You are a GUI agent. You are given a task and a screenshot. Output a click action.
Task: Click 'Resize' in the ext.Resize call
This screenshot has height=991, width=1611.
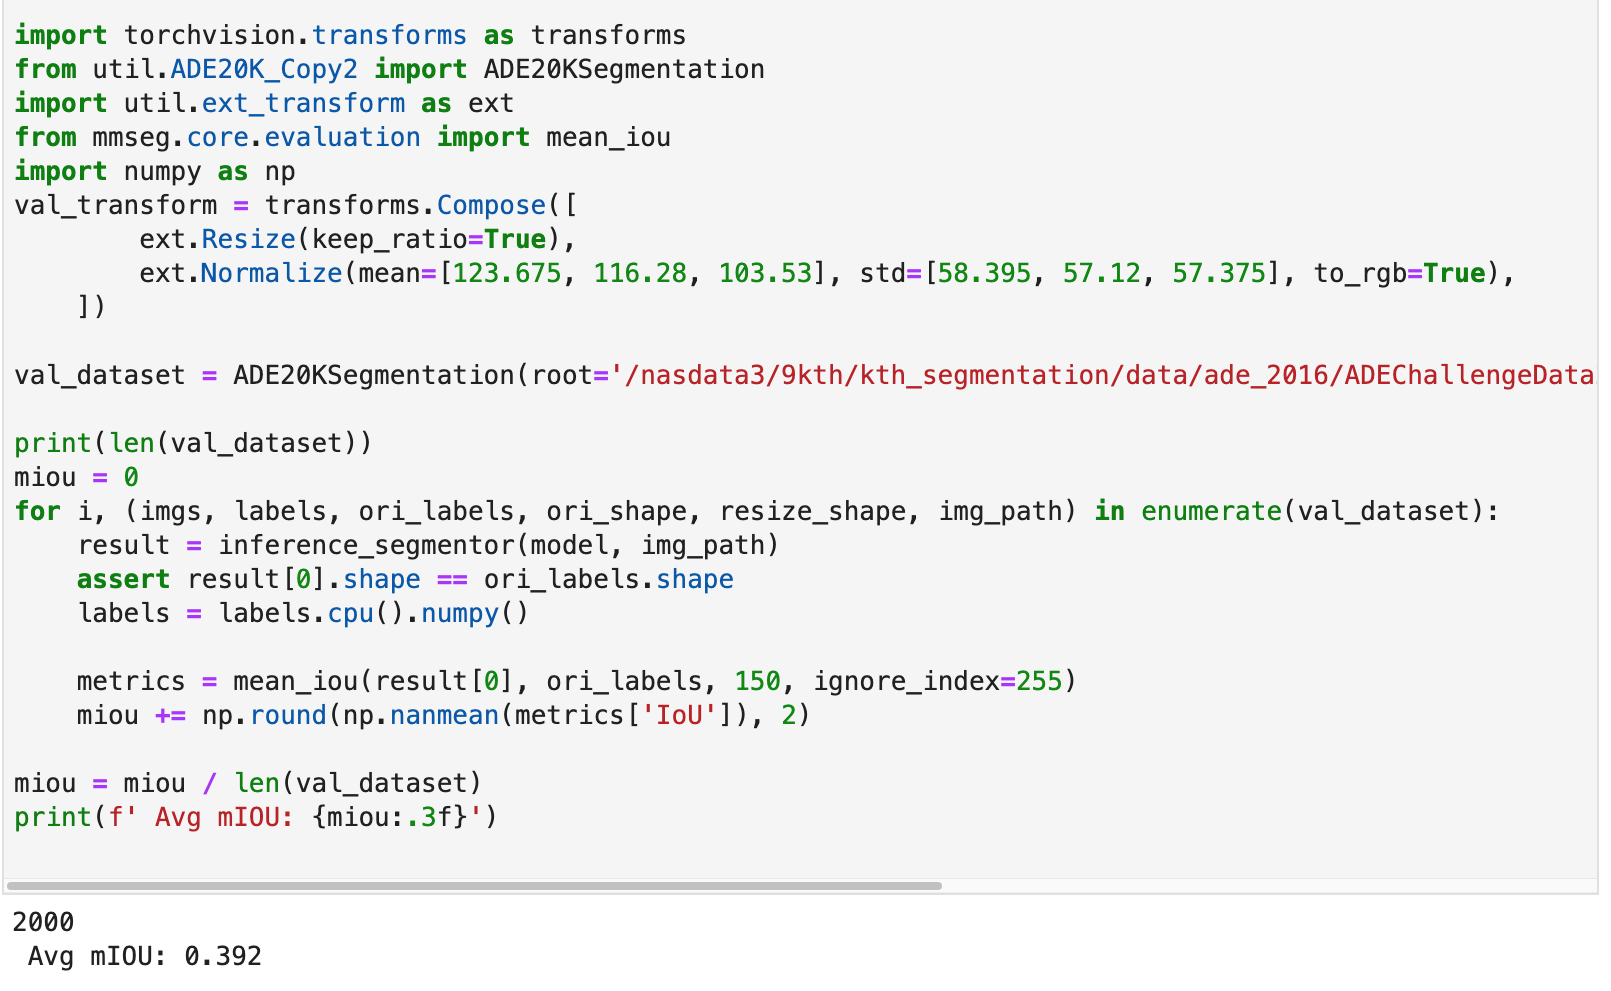(248, 239)
